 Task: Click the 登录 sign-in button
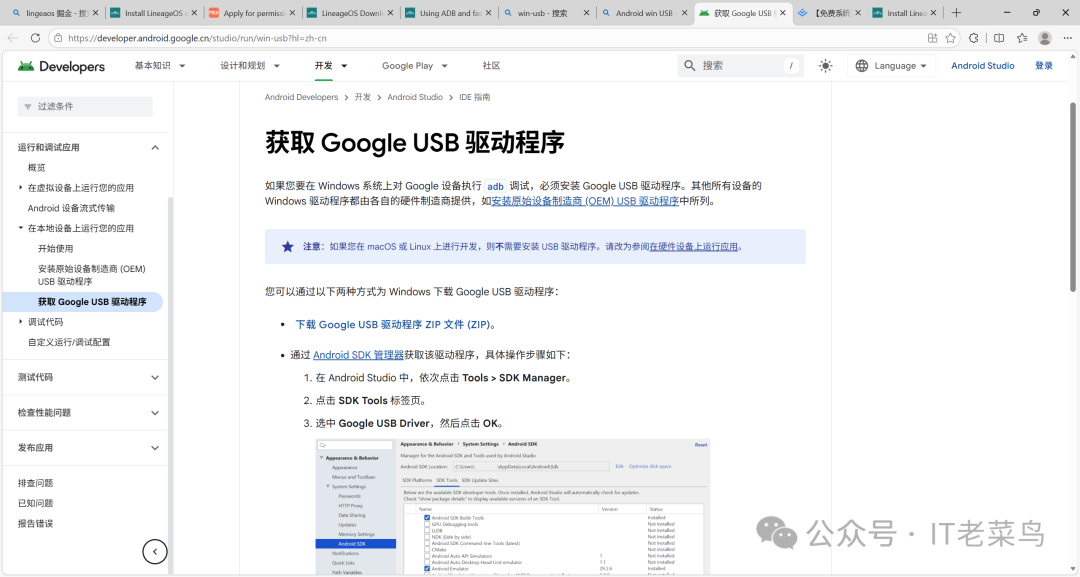(1043, 65)
